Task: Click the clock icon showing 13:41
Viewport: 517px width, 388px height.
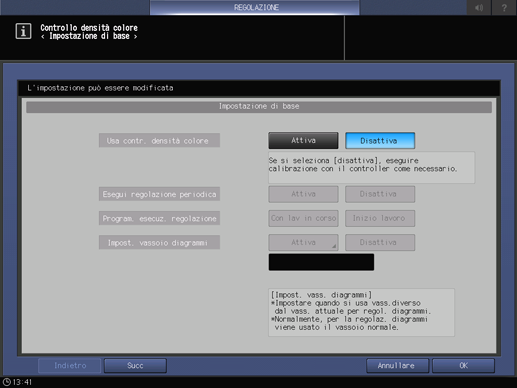Action: click(x=6, y=382)
